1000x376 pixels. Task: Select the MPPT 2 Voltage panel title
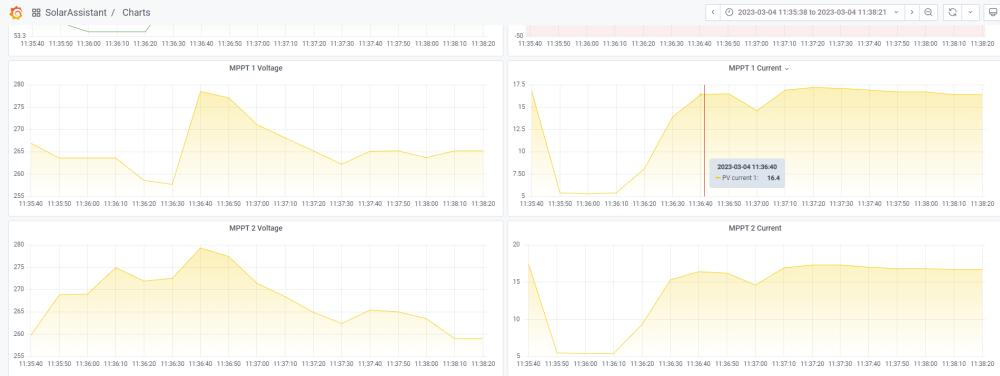pyautogui.click(x=256, y=228)
